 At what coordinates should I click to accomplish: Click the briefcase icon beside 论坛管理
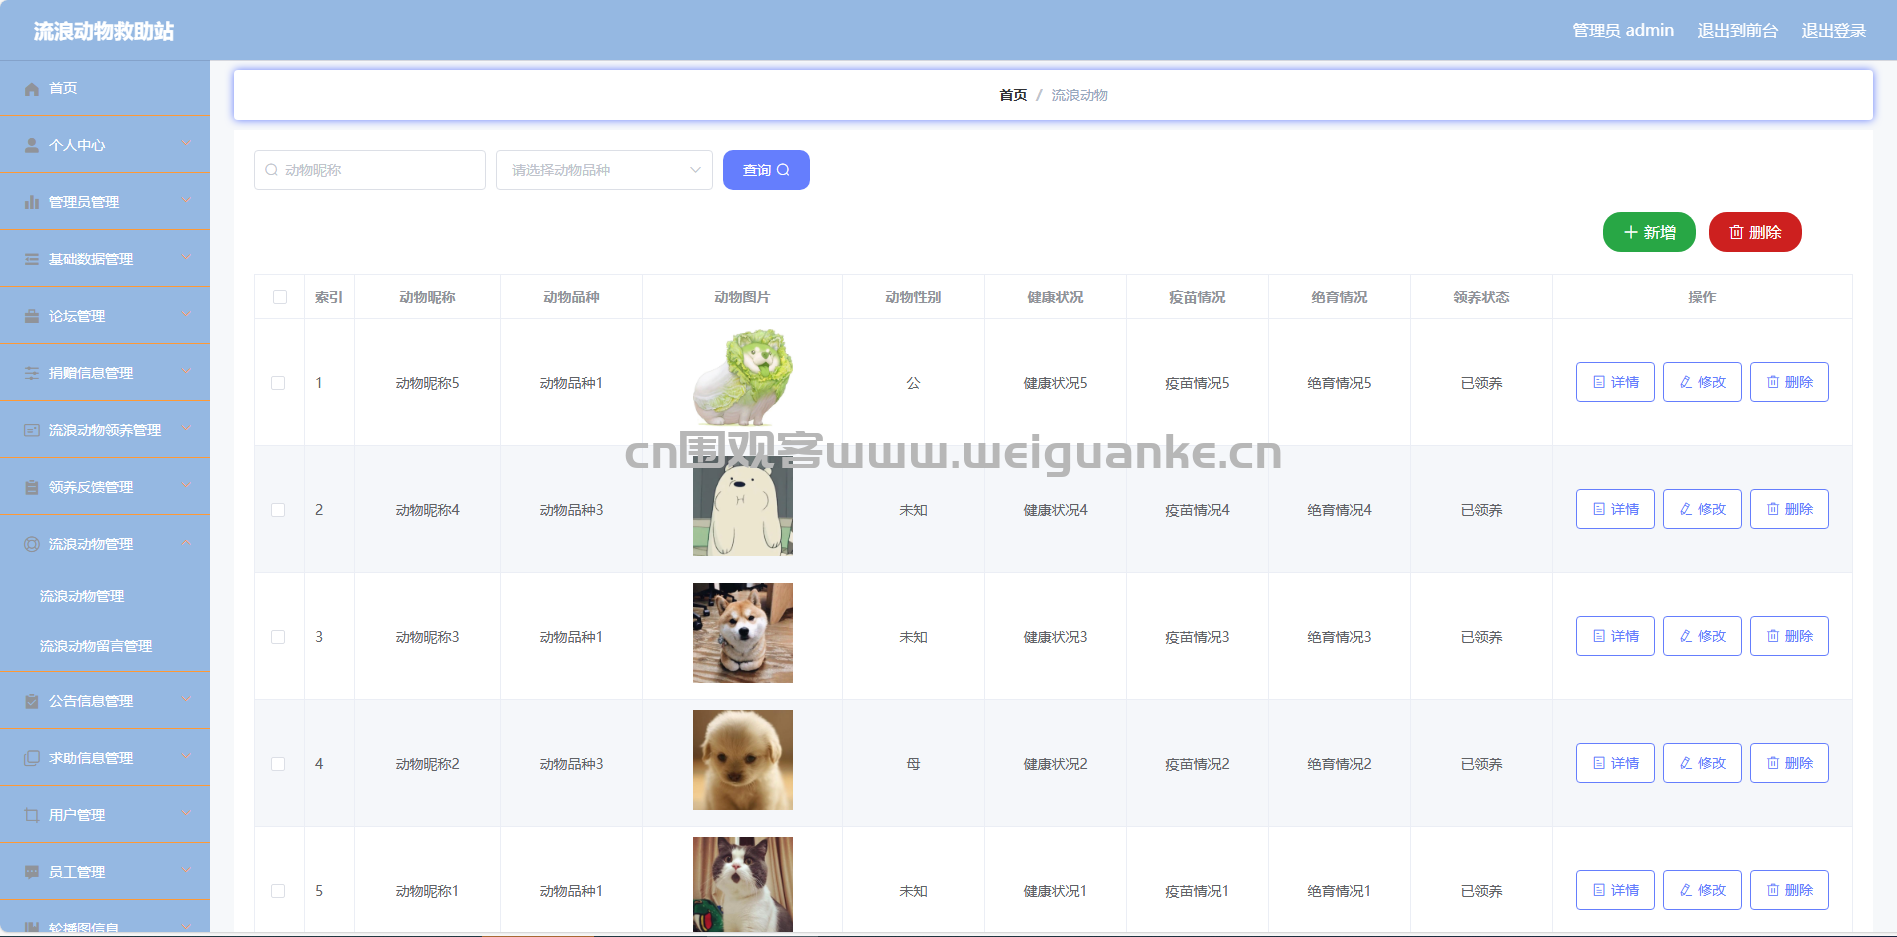[x=32, y=317]
